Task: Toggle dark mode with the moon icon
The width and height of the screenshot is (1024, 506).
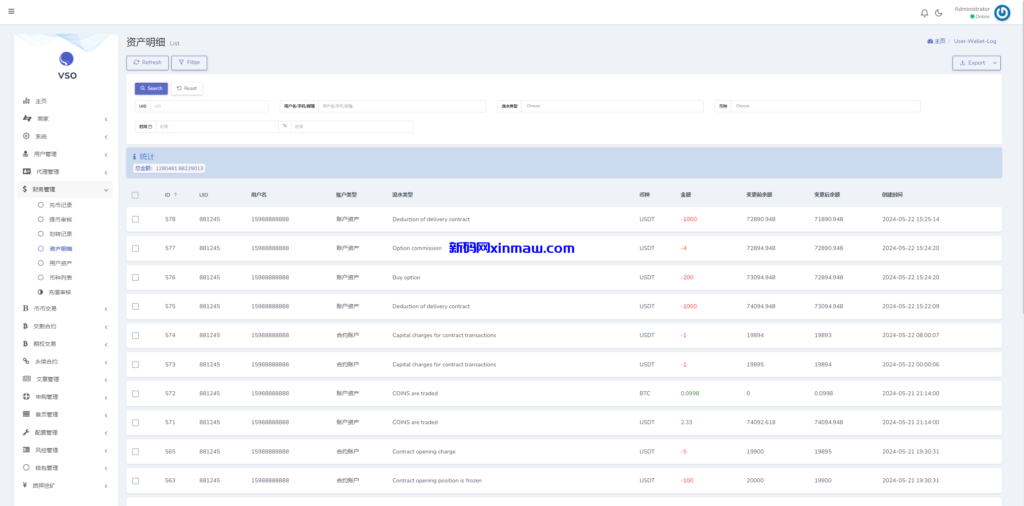Action: (x=938, y=13)
